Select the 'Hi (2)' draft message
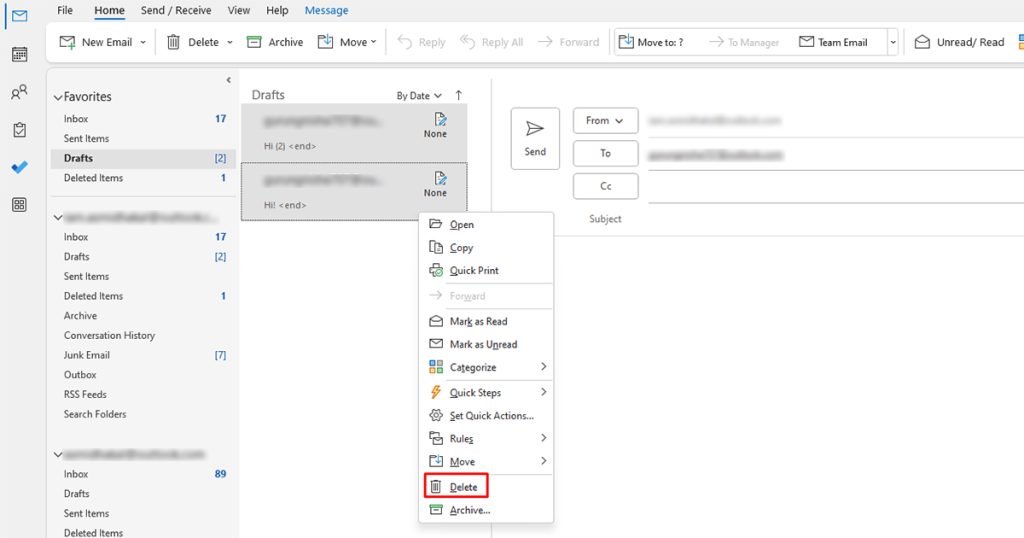 [x=355, y=133]
